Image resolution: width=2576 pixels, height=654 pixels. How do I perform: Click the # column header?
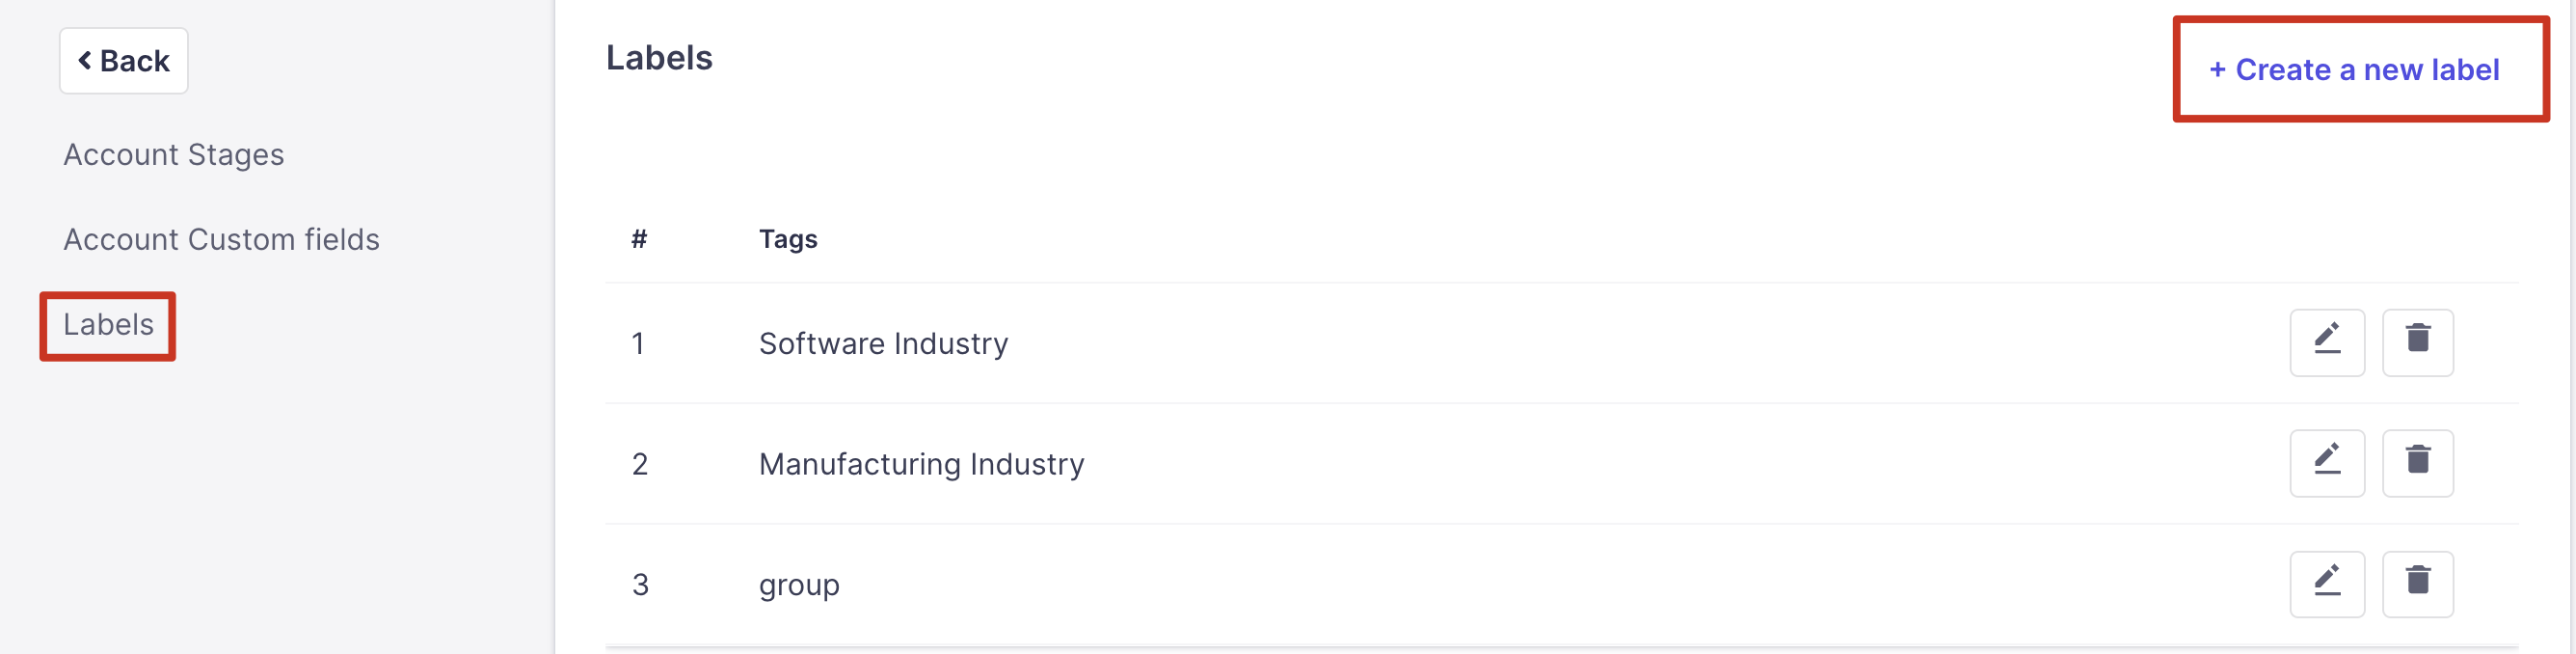pos(639,239)
